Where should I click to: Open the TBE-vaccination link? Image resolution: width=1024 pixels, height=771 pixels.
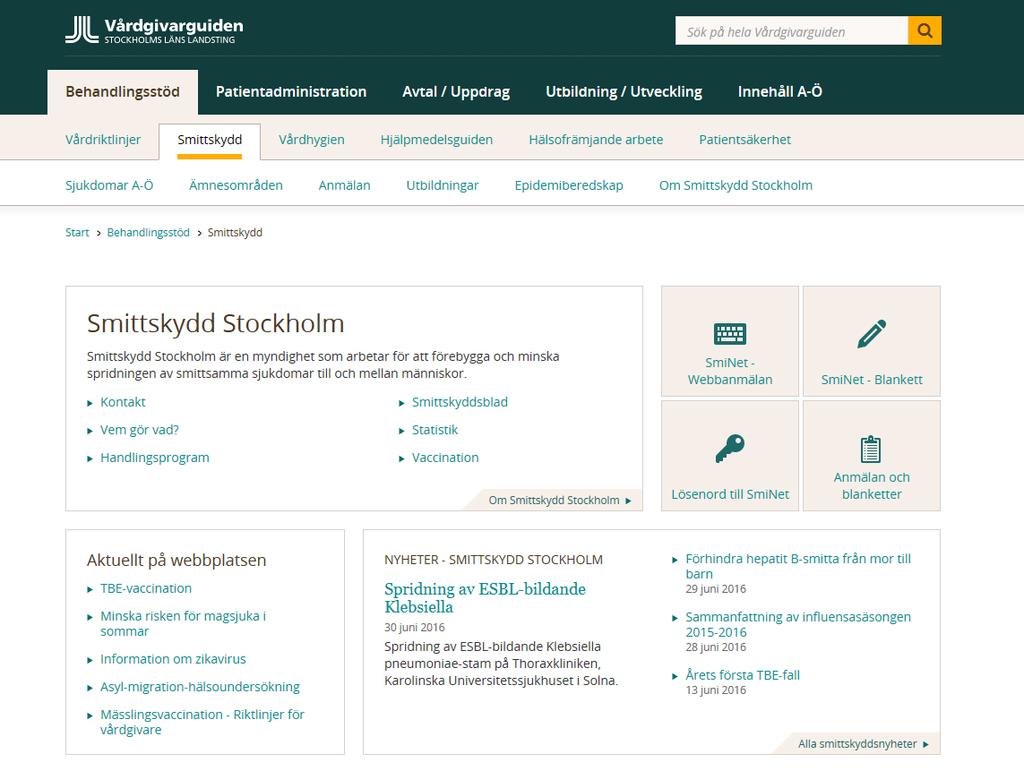click(x=146, y=588)
